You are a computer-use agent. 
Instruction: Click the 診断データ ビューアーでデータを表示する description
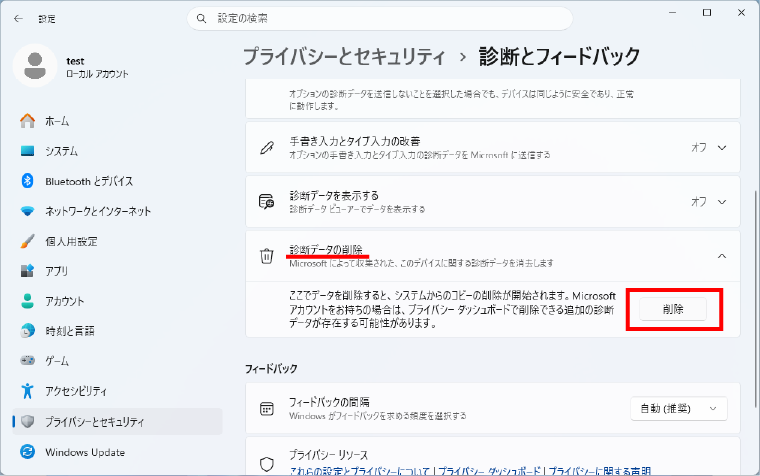pyautogui.click(x=357, y=209)
